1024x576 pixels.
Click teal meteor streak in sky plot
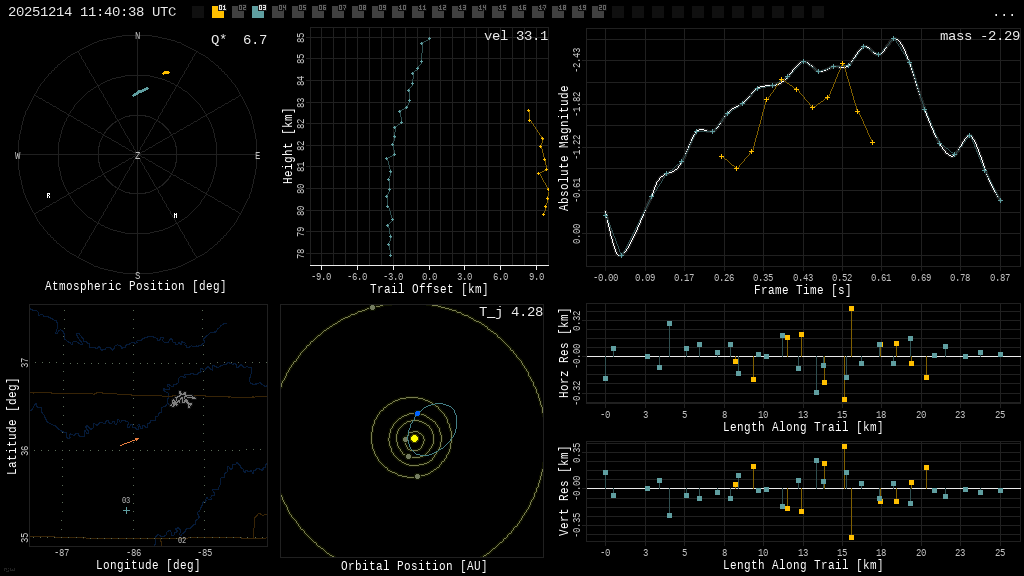(140, 92)
